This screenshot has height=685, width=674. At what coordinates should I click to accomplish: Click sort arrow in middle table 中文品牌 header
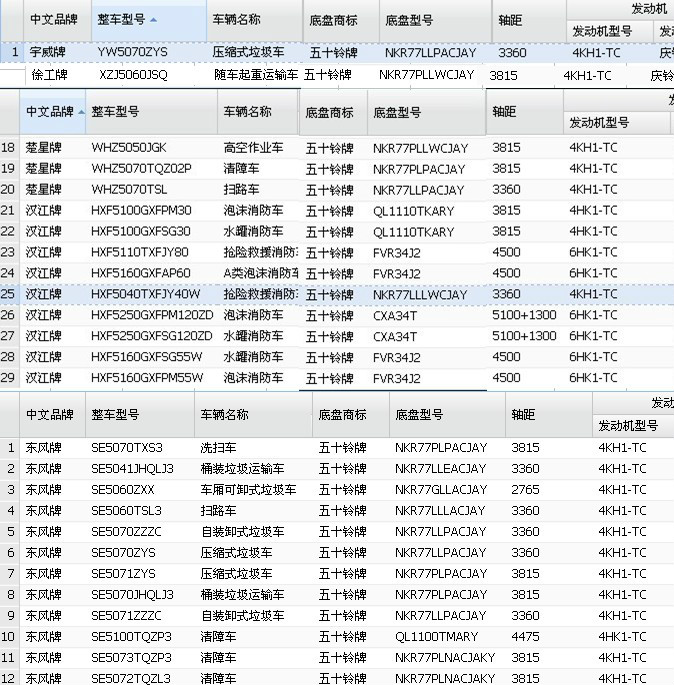click(80, 112)
